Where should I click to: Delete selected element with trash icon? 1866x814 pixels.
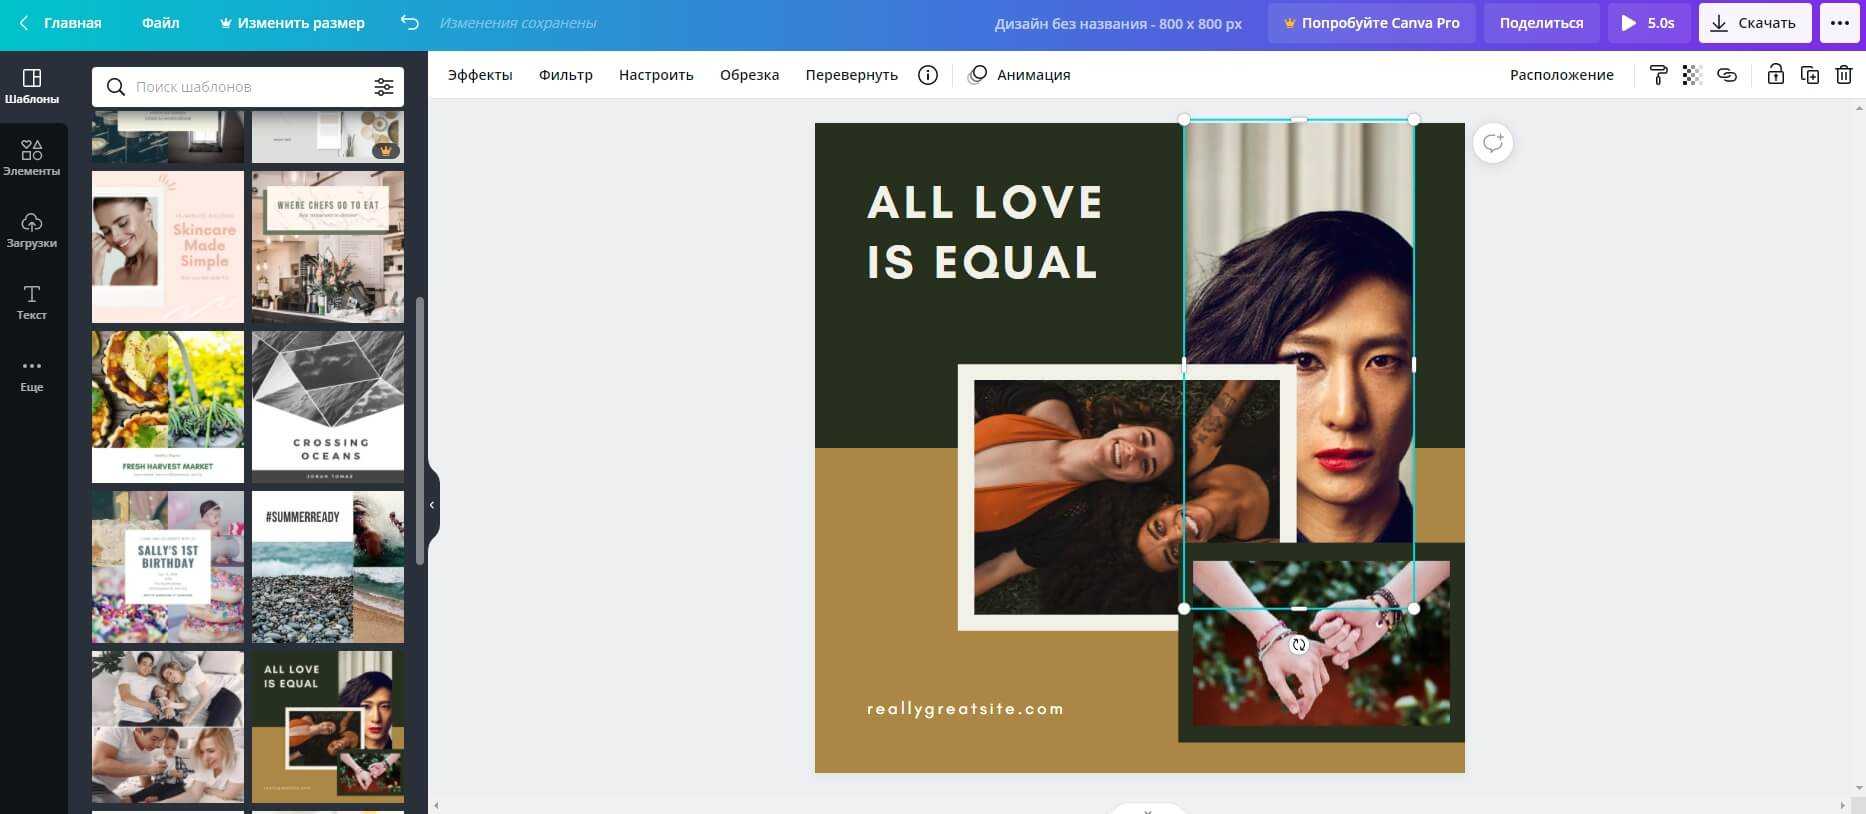click(x=1844, y=75)
